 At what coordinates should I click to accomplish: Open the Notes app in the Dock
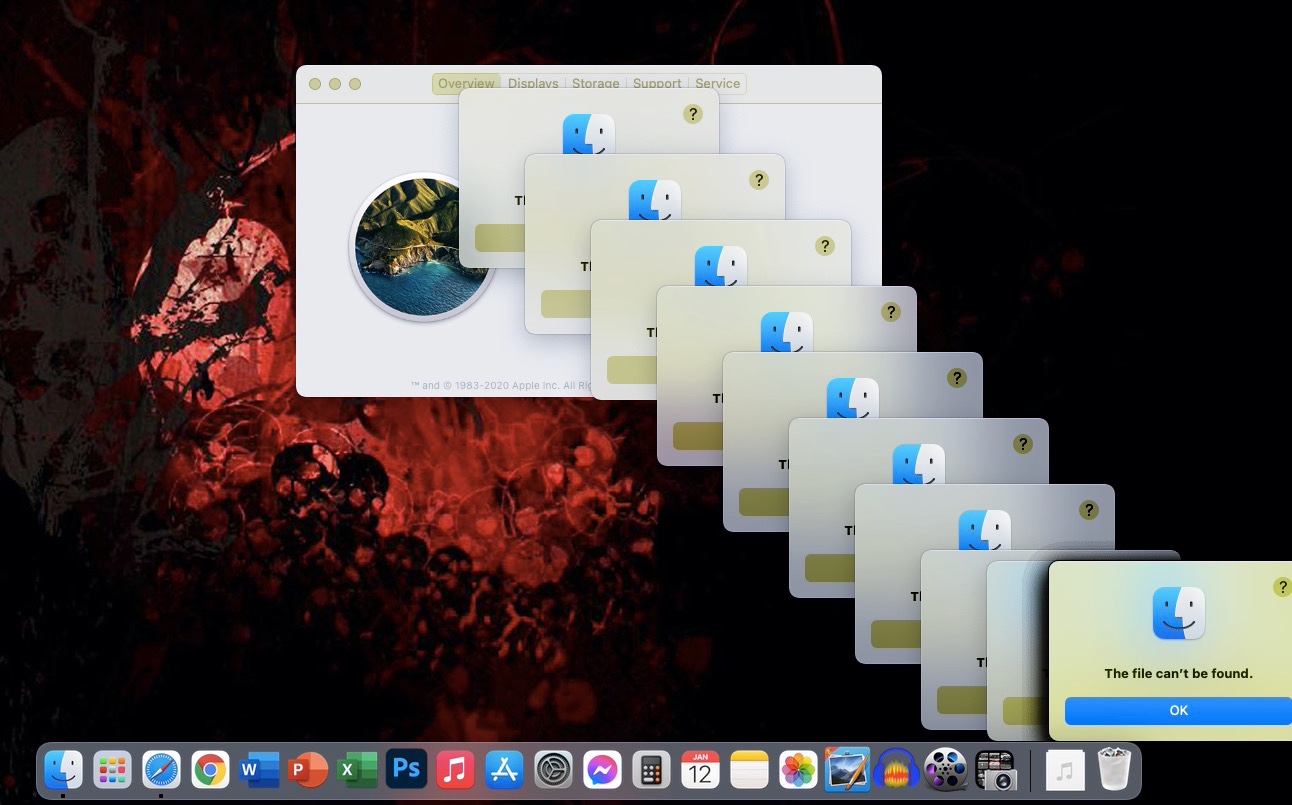click(749, 770)
